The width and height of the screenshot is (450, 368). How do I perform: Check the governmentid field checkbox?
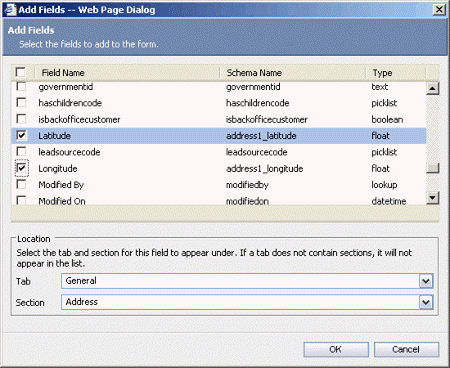(x=21, y=86)
